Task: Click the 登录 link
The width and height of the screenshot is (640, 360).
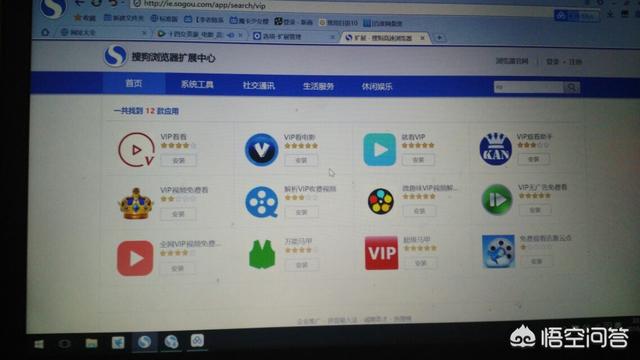Action: click(x=552, y=62)
